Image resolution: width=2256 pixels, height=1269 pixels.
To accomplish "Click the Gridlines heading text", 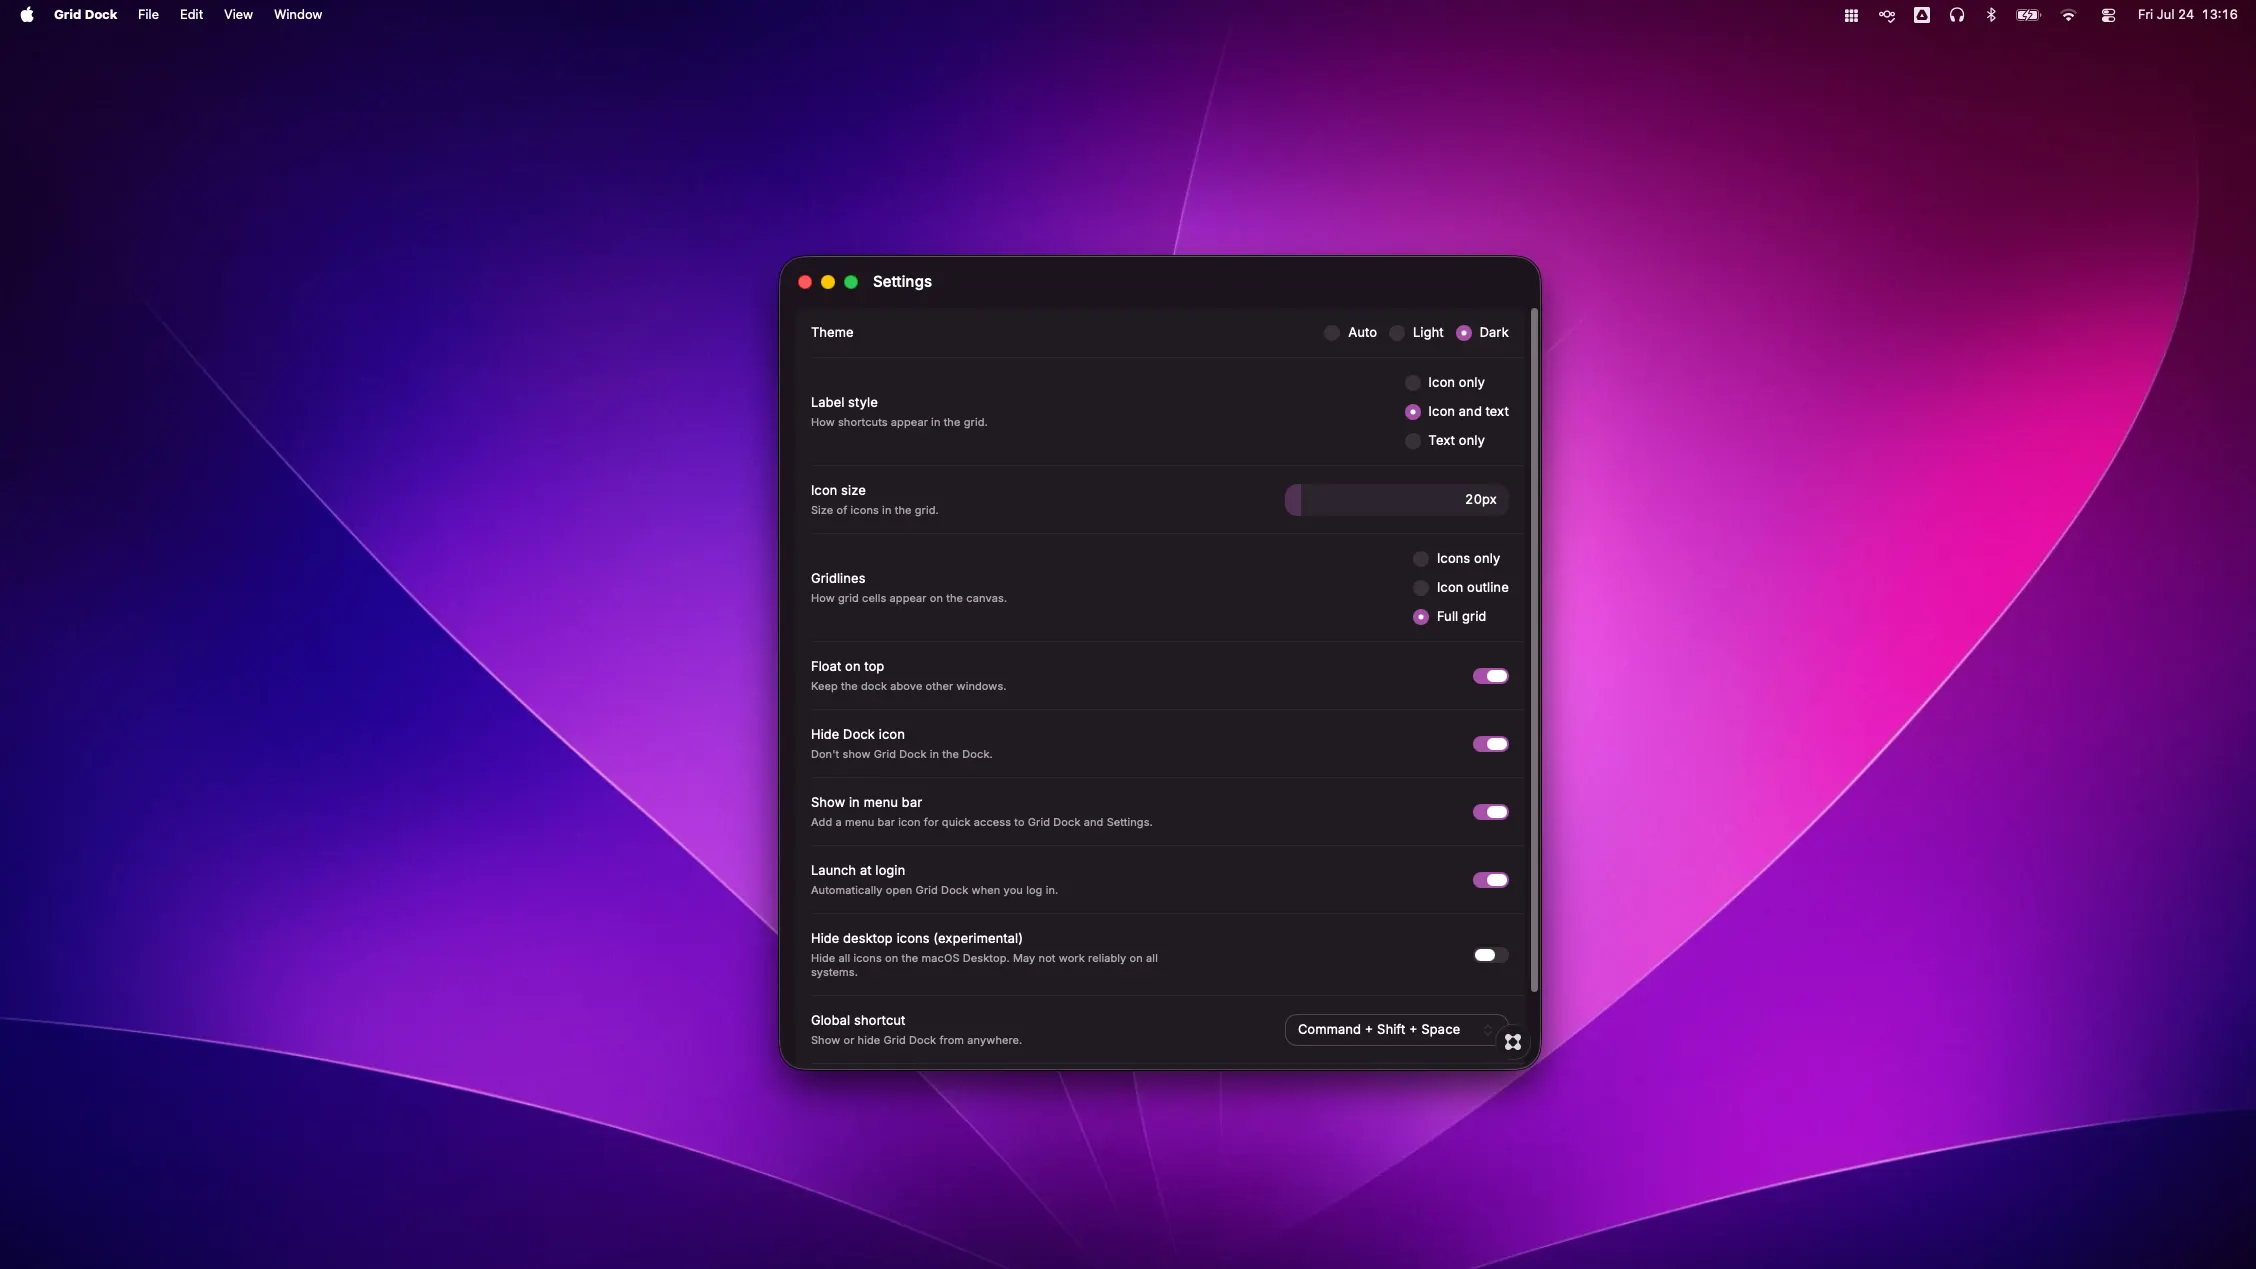I will [838, 579].
